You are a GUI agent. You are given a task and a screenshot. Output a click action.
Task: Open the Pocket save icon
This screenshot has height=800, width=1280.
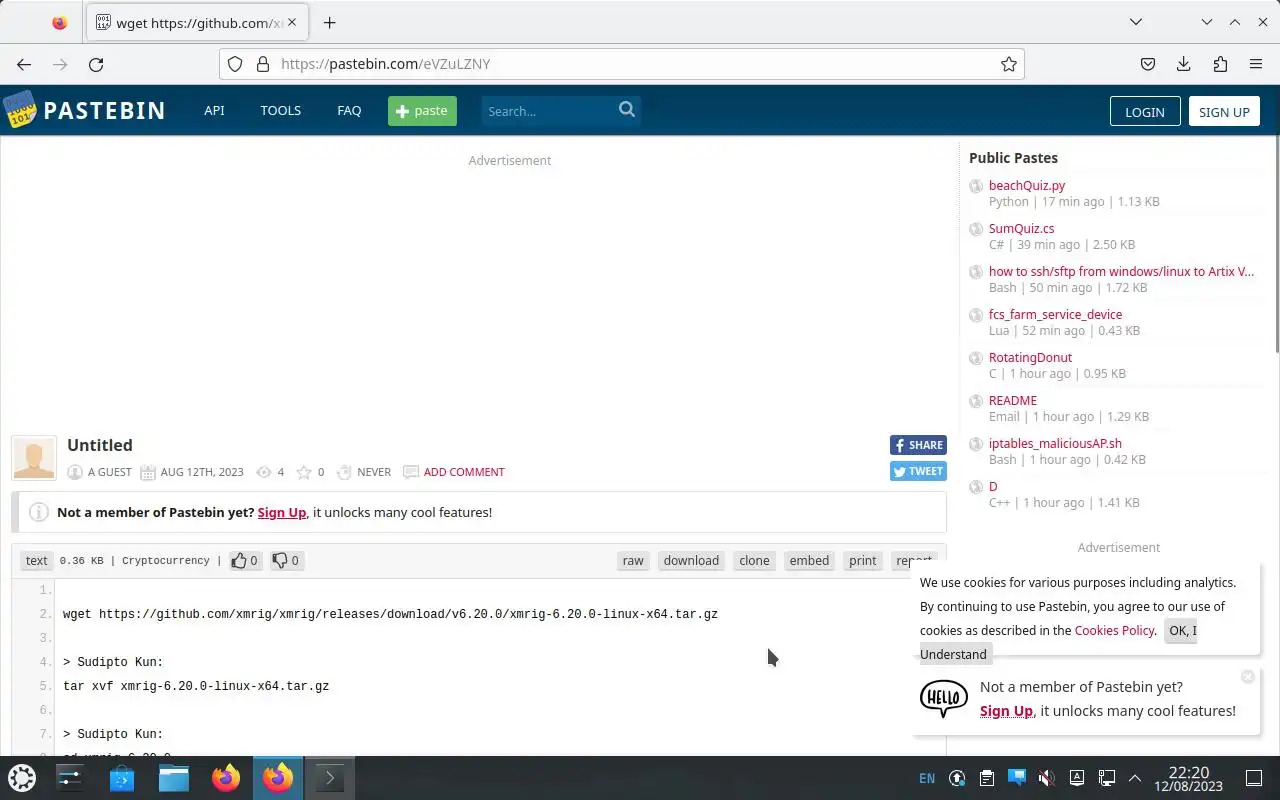pos(1148,64)
